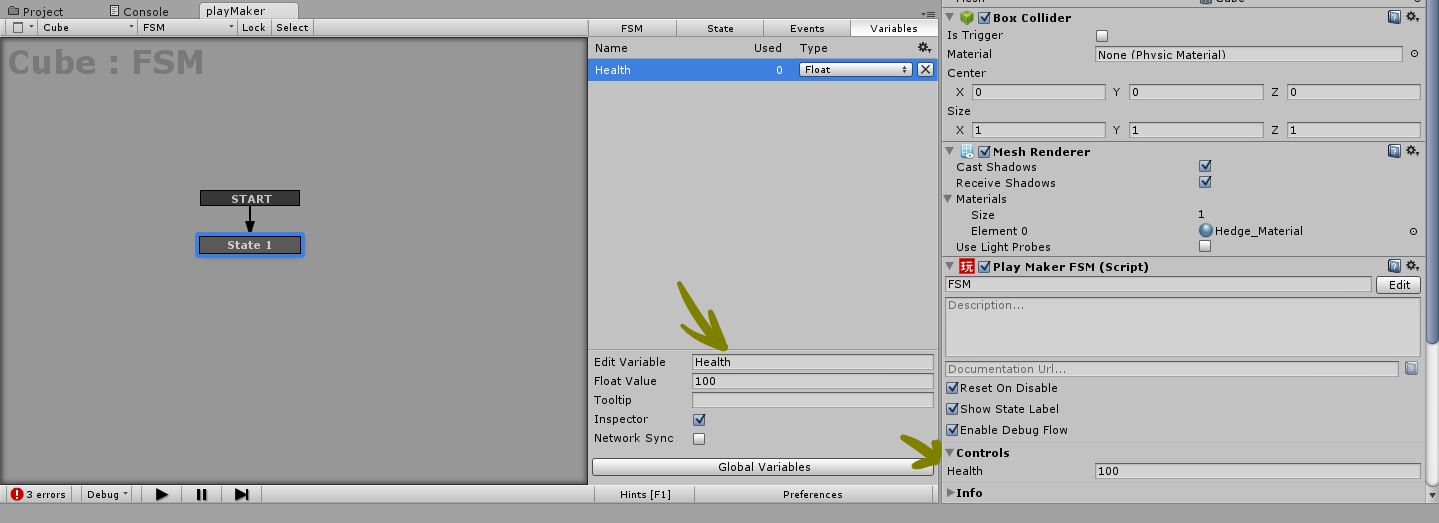Open the Box Collider gear settings menu
The image size is (1439, 523).
point(1412,17)
